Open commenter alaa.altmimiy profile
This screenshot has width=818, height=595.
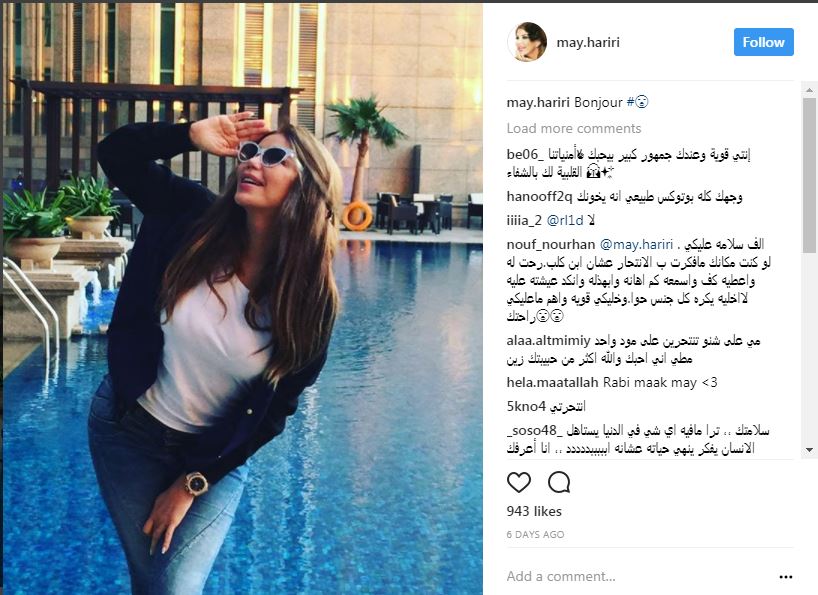[548, 341]
